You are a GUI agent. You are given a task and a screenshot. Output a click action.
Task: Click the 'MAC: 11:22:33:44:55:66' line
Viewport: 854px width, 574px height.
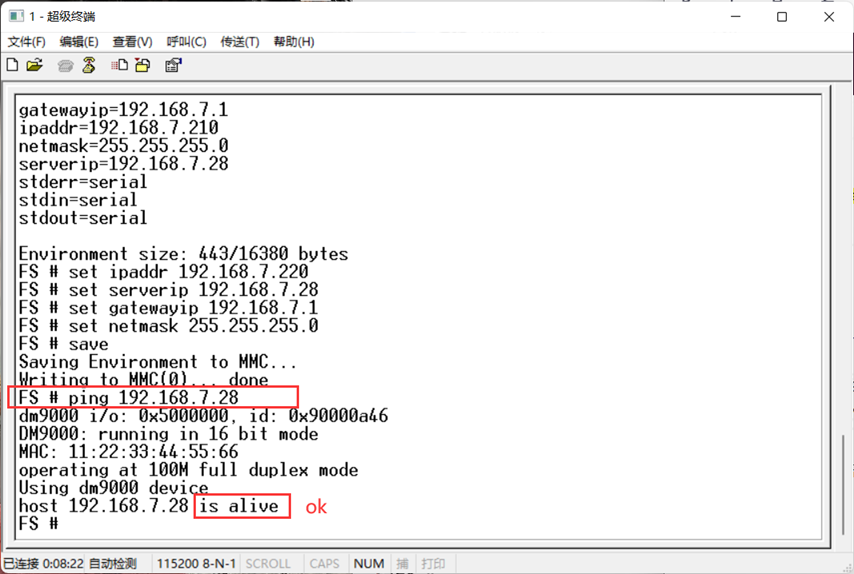[129, 451]
